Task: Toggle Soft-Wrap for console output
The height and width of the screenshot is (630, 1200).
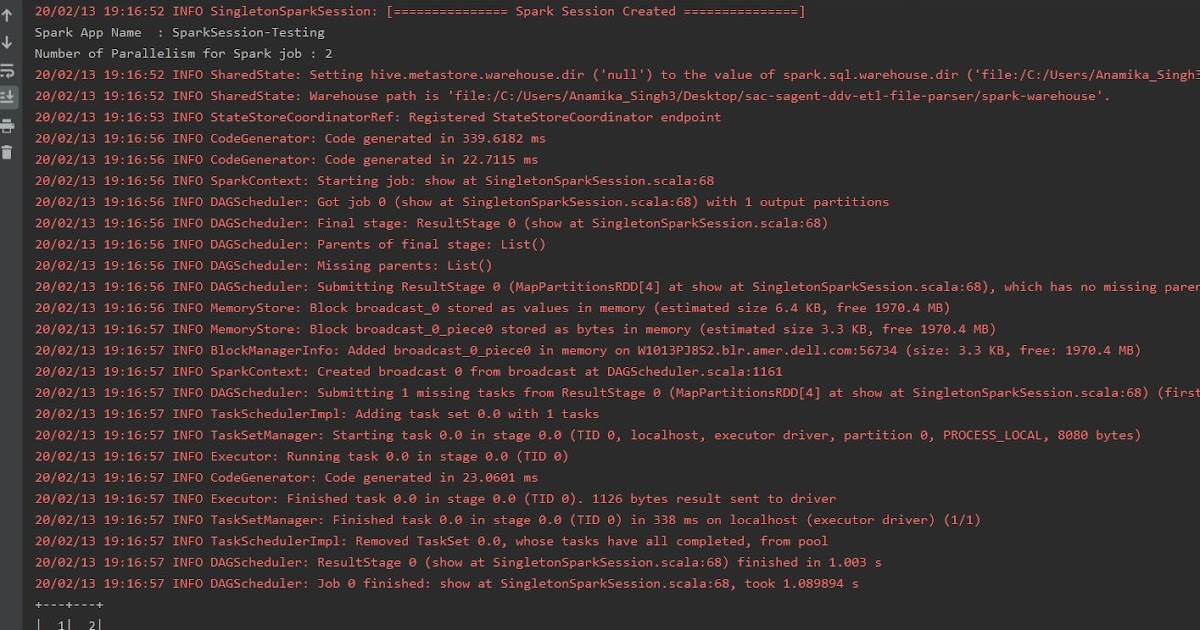Action: click(8, 71)
